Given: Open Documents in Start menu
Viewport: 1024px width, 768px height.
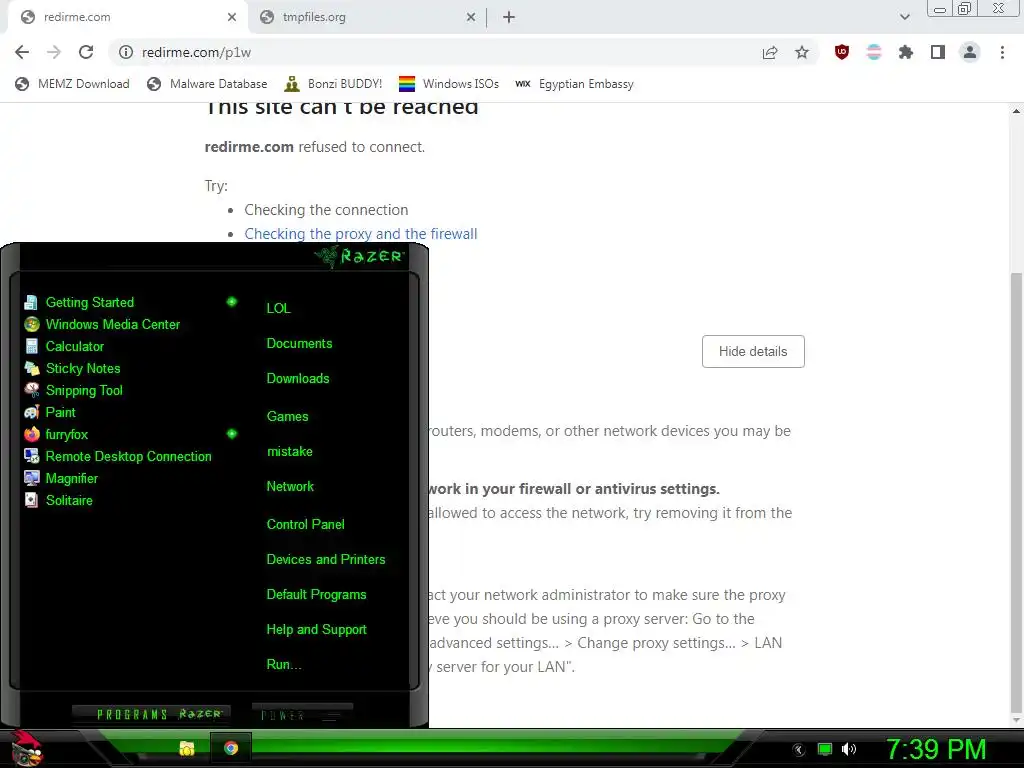Looking at the screenshot, I should tap(299, 344).
